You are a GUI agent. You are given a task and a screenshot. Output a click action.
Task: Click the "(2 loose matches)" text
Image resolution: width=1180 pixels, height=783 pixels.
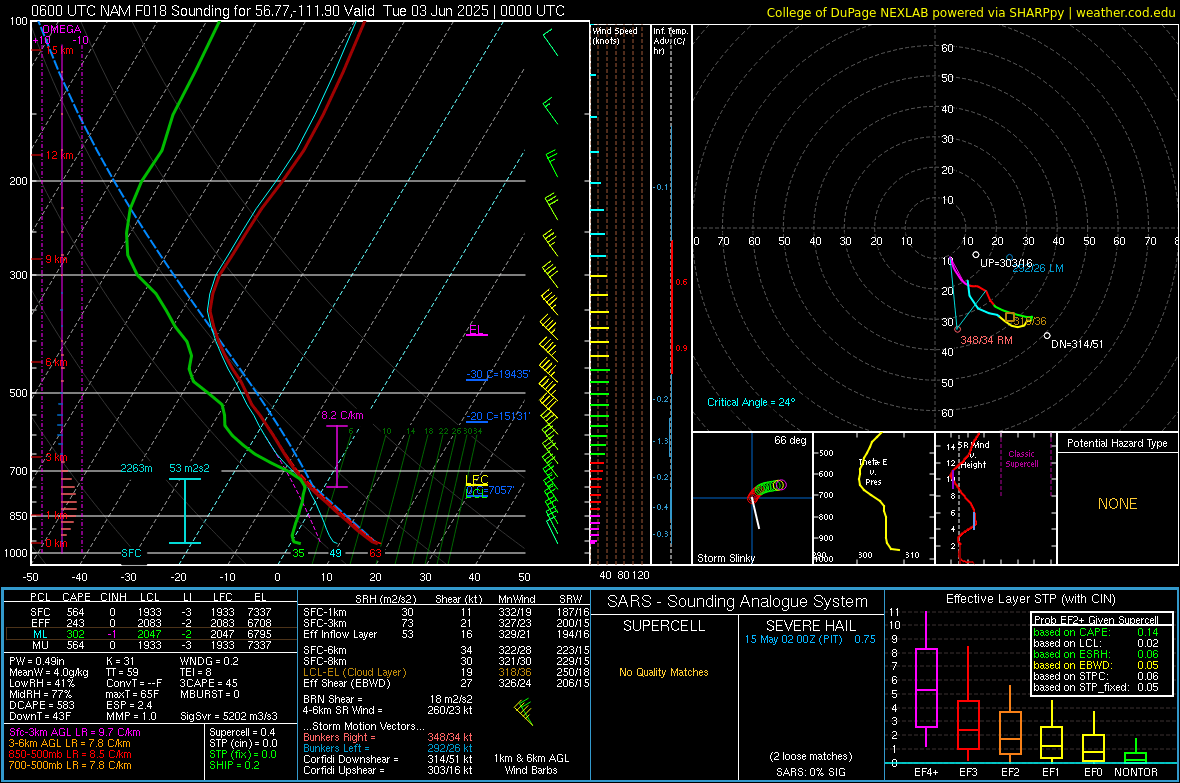pyautogui.click(x=811, y=757)
